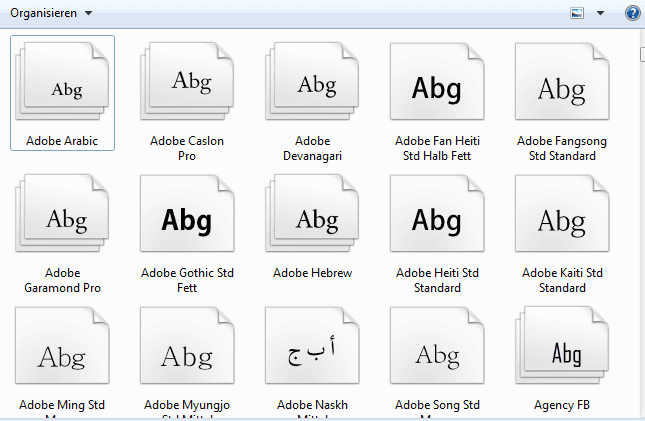
Task: Click the 'Adobe Song Std' label text
Action: coord(437,405)
